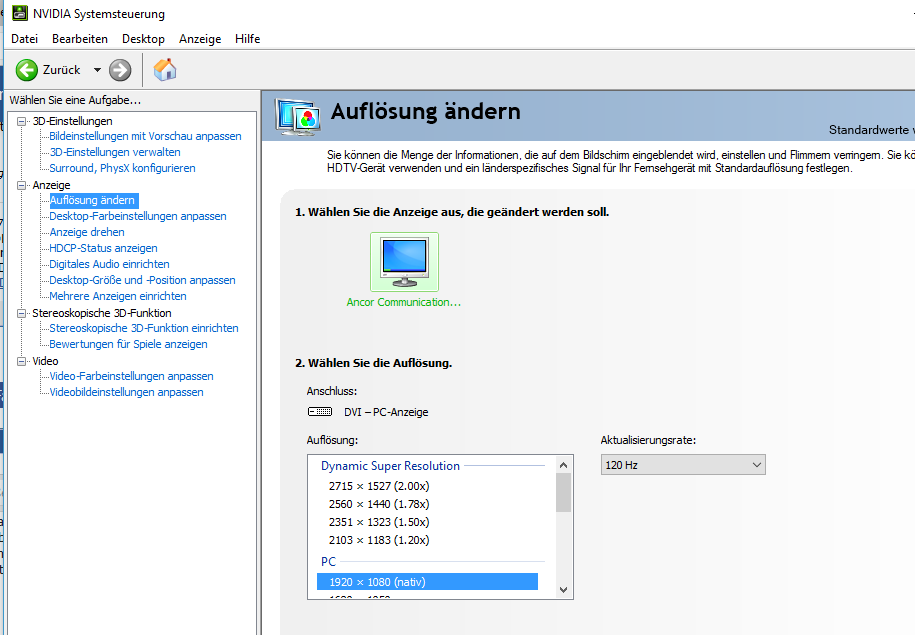915x635 pixels.
Task: Select resolution 2351 × 1323 (1.50x)
Action: coord(379,522)
